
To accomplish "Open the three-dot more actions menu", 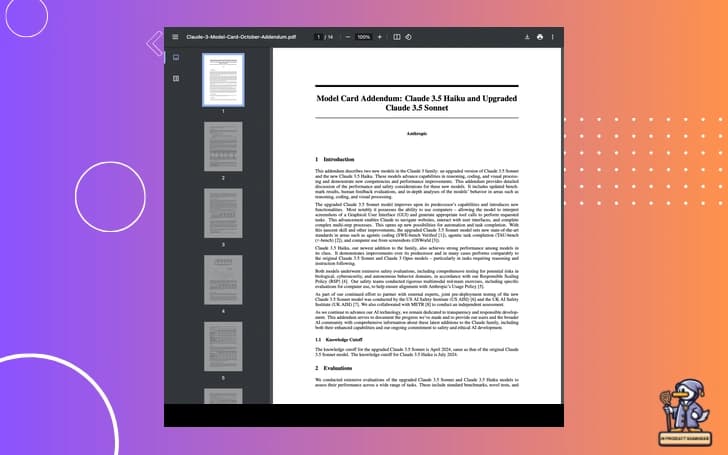I will tap(552, 37).
